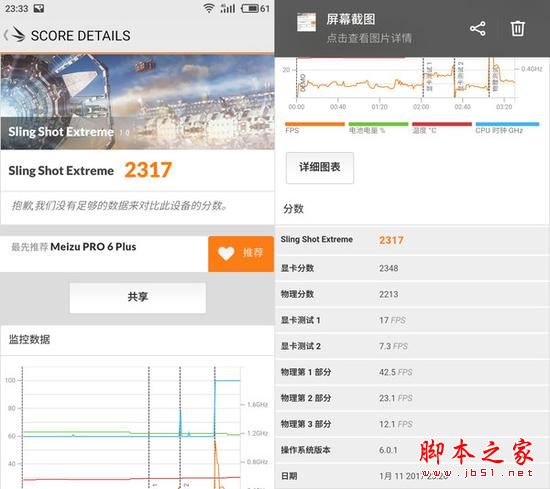550x489 pixels.
Task: Tap the apology message about insufficient comparison data
Action: (x=119, y=205)
